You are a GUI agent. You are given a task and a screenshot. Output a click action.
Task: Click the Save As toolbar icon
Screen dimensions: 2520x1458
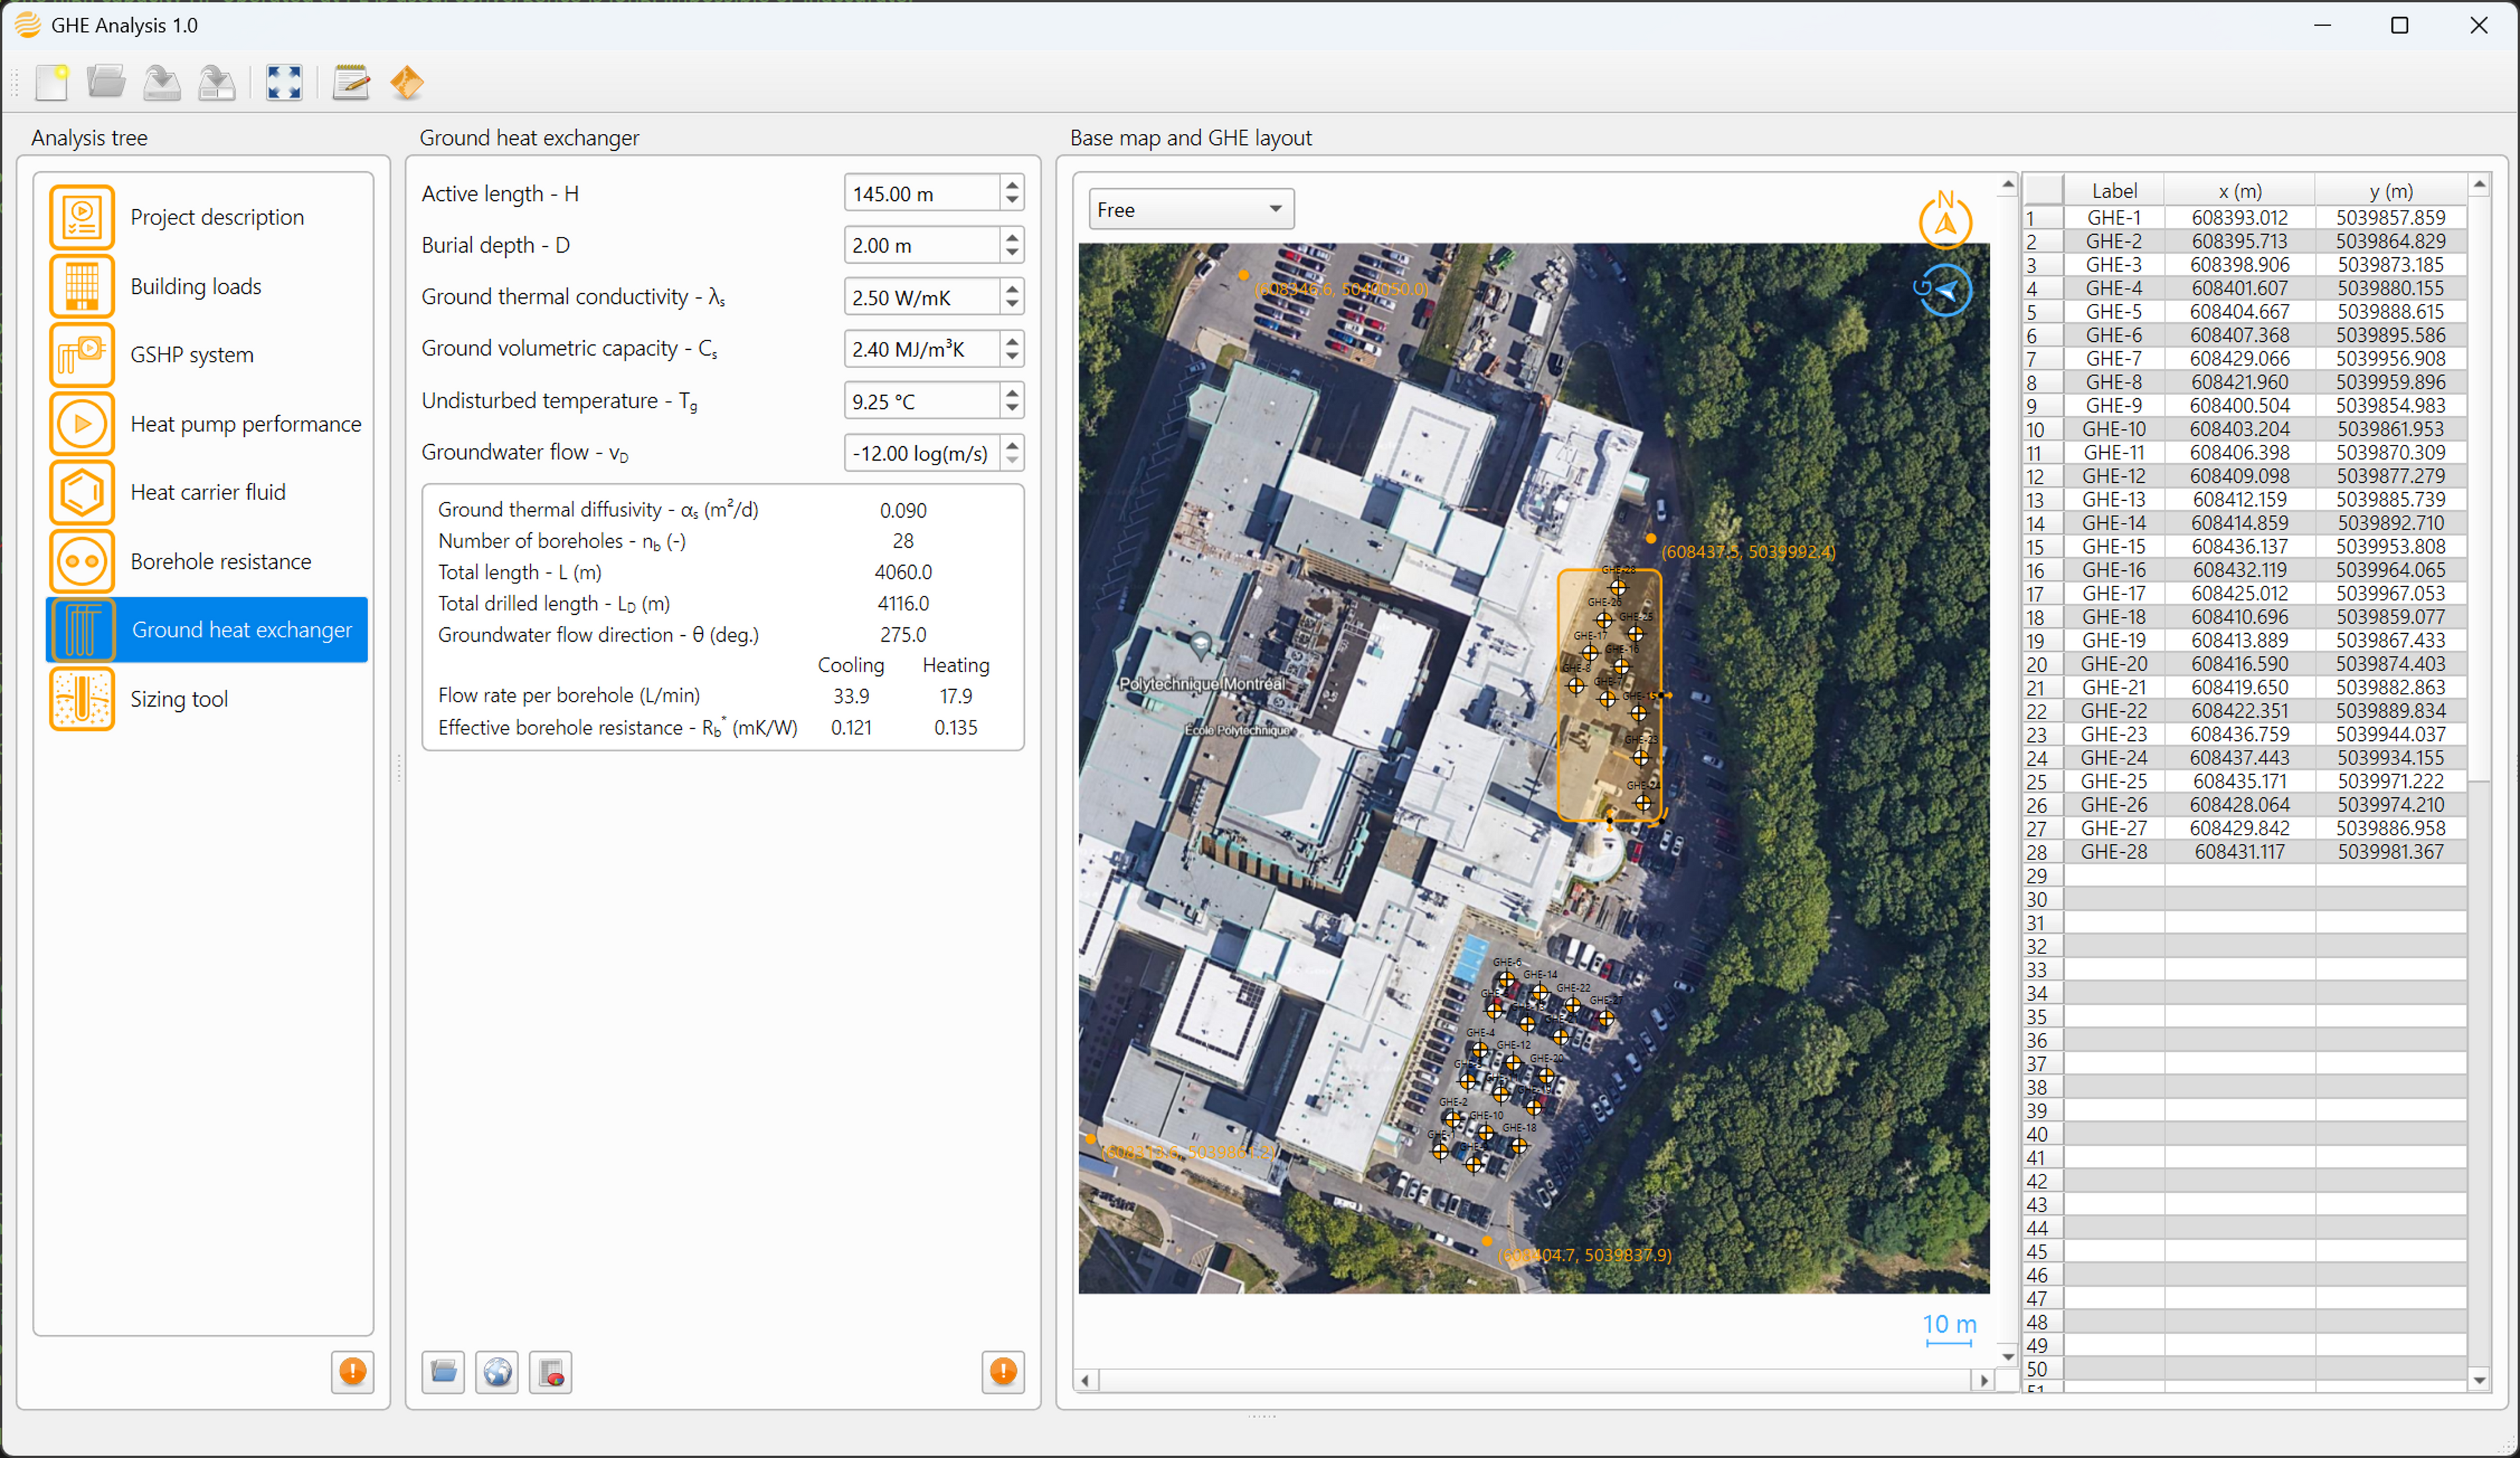(x=216, y=82)
